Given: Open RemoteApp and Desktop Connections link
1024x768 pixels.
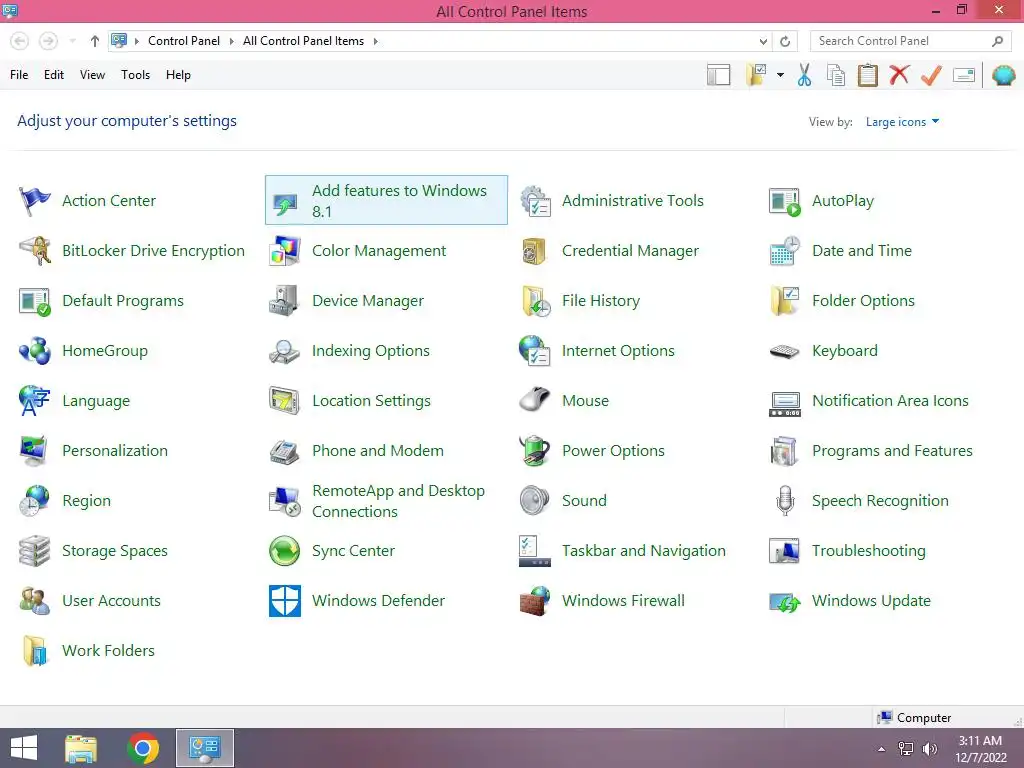Looking at the screenshot, I should [x=398, y=501].
